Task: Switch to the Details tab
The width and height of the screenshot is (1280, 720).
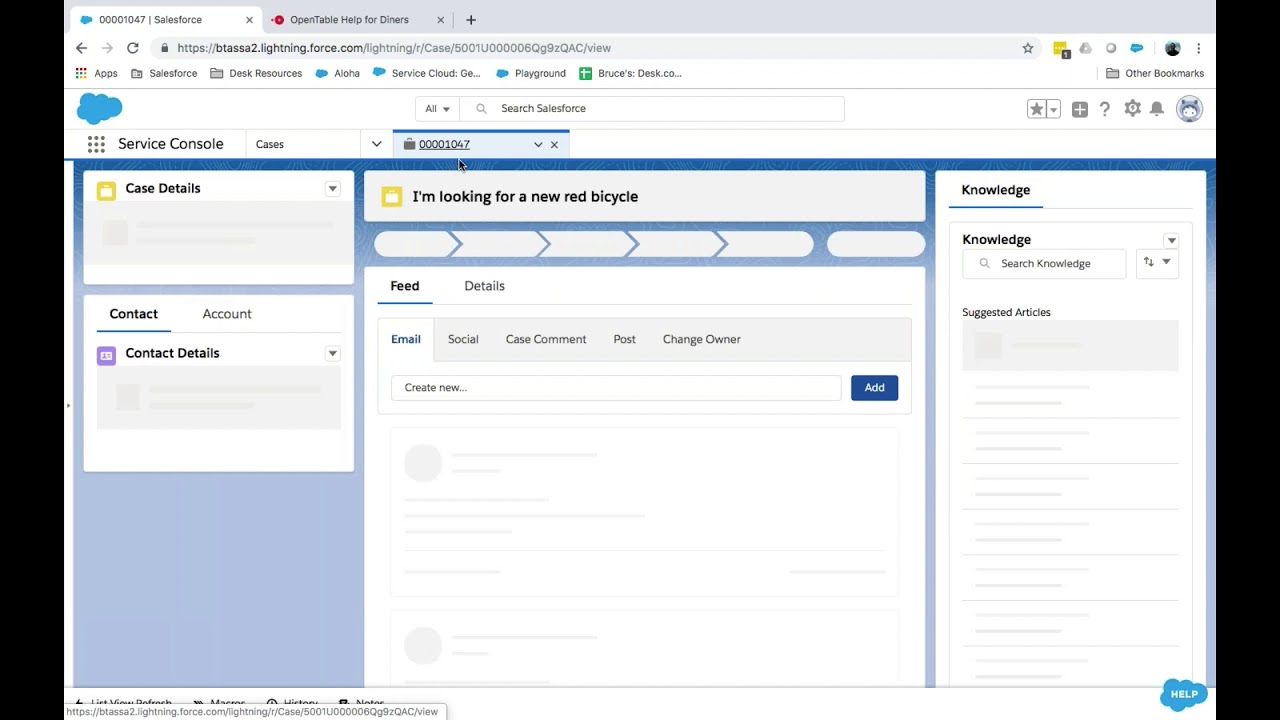Action: pyautogui.click(x=484, y=286)
